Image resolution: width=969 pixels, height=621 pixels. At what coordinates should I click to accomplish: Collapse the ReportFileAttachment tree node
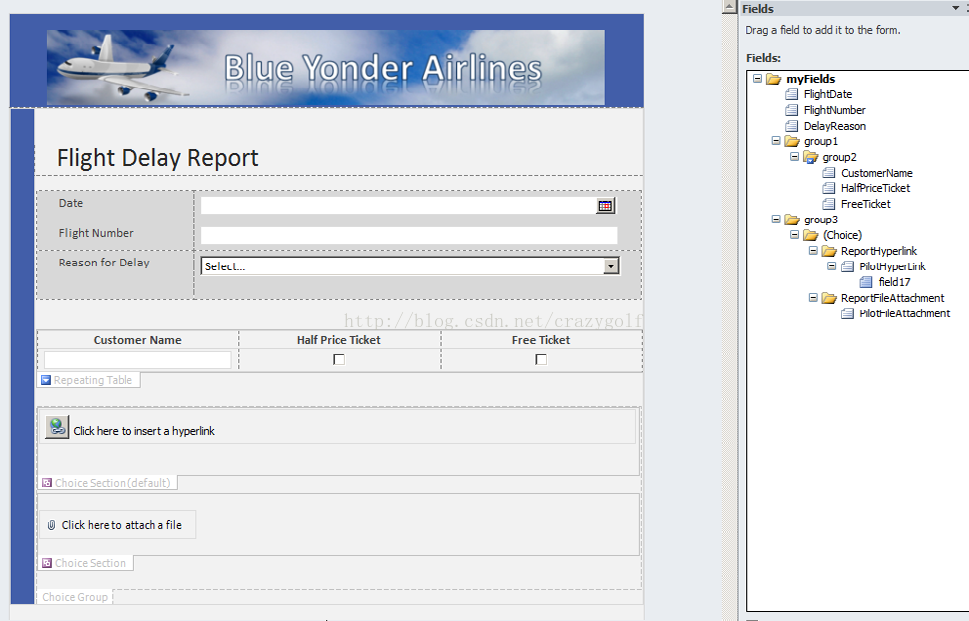click(x=813, y=297)
